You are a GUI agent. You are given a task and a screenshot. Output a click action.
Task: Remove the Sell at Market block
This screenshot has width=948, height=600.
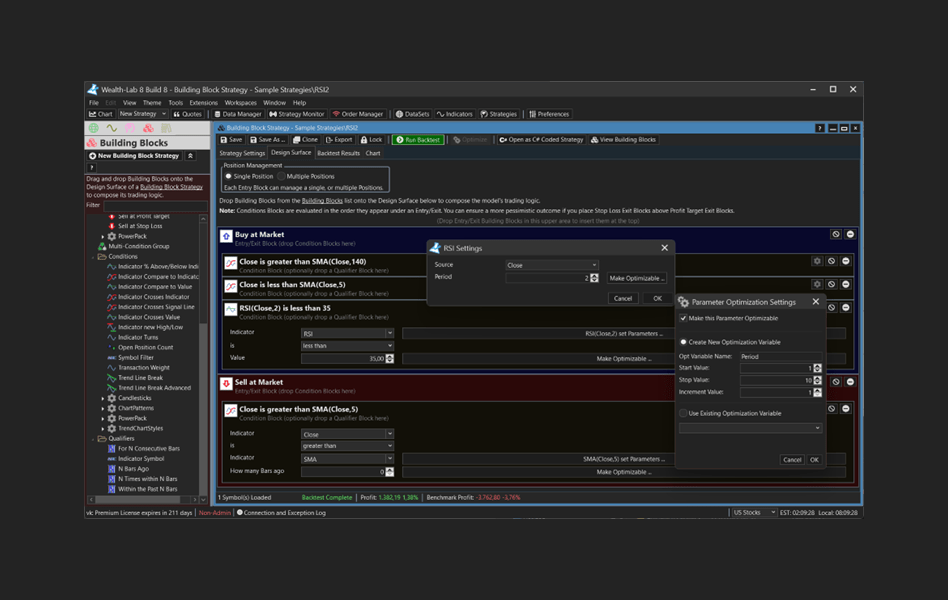pos(850,382)
